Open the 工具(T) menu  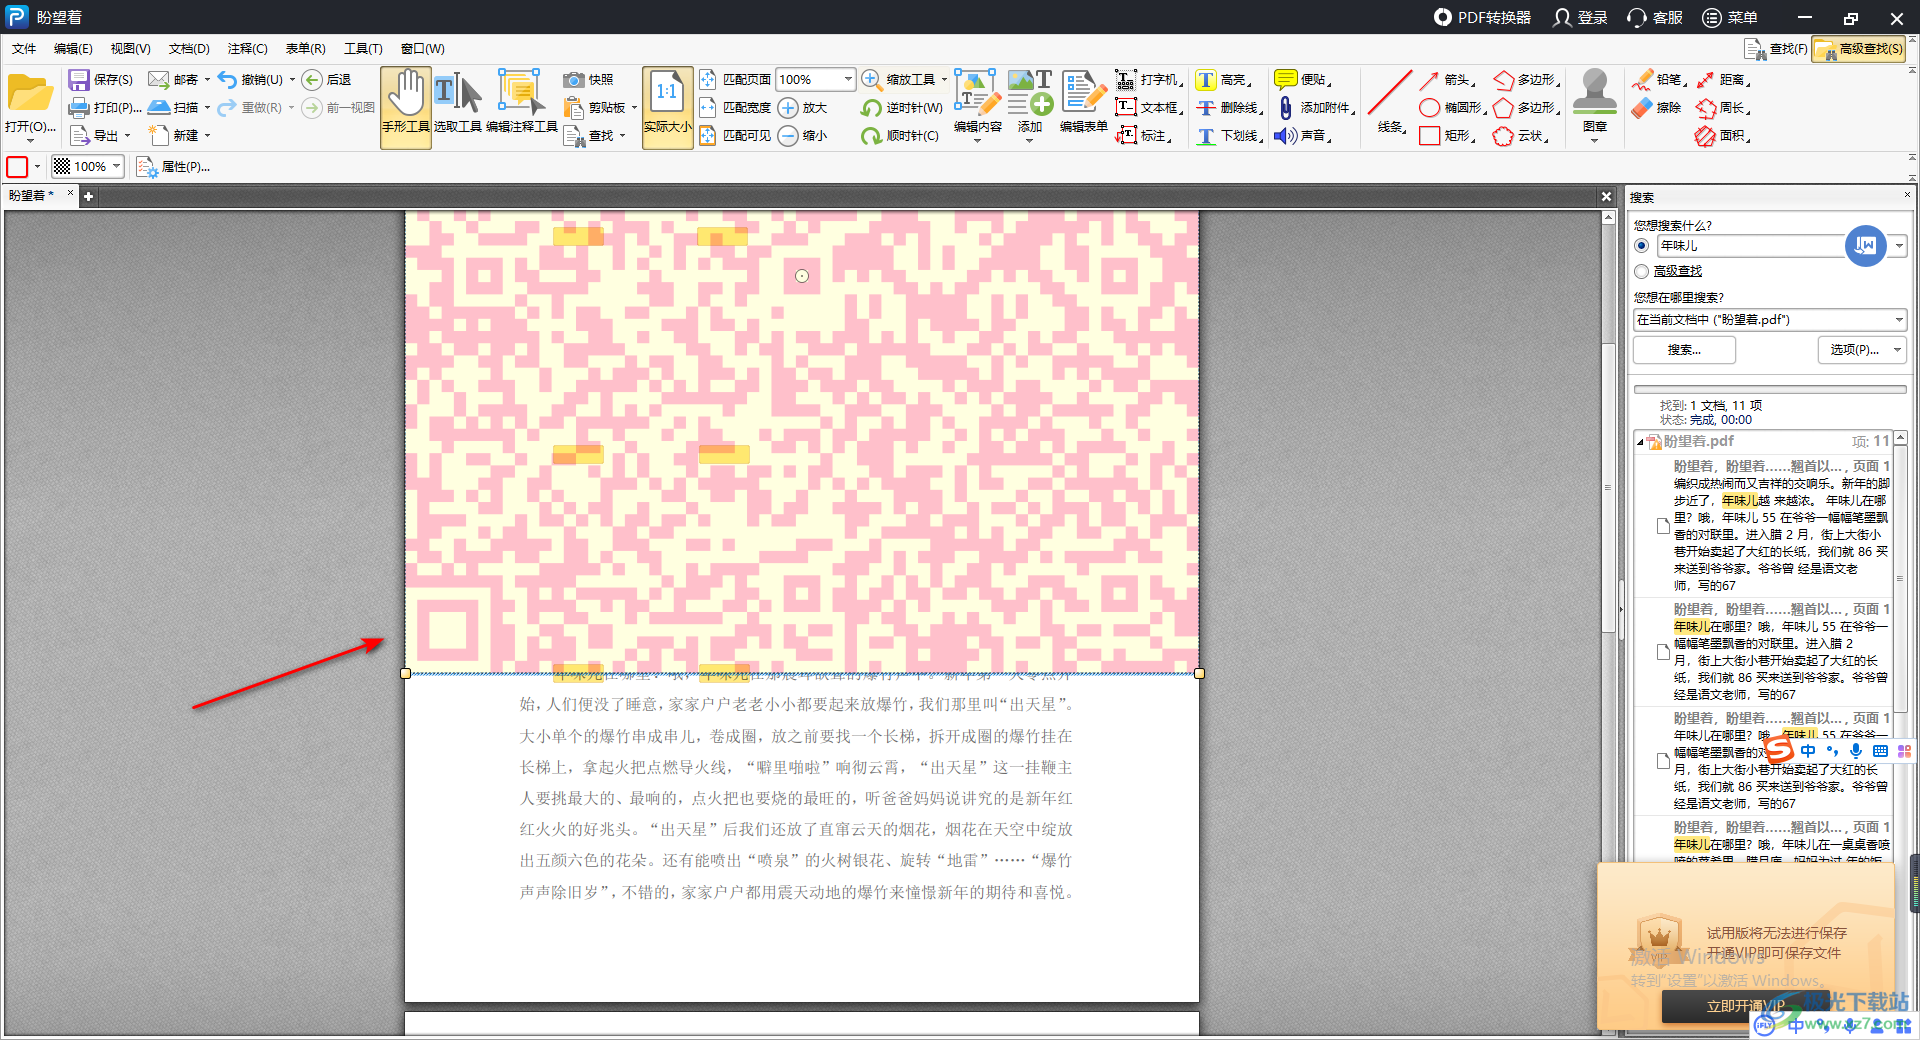[x=363, y=48]
